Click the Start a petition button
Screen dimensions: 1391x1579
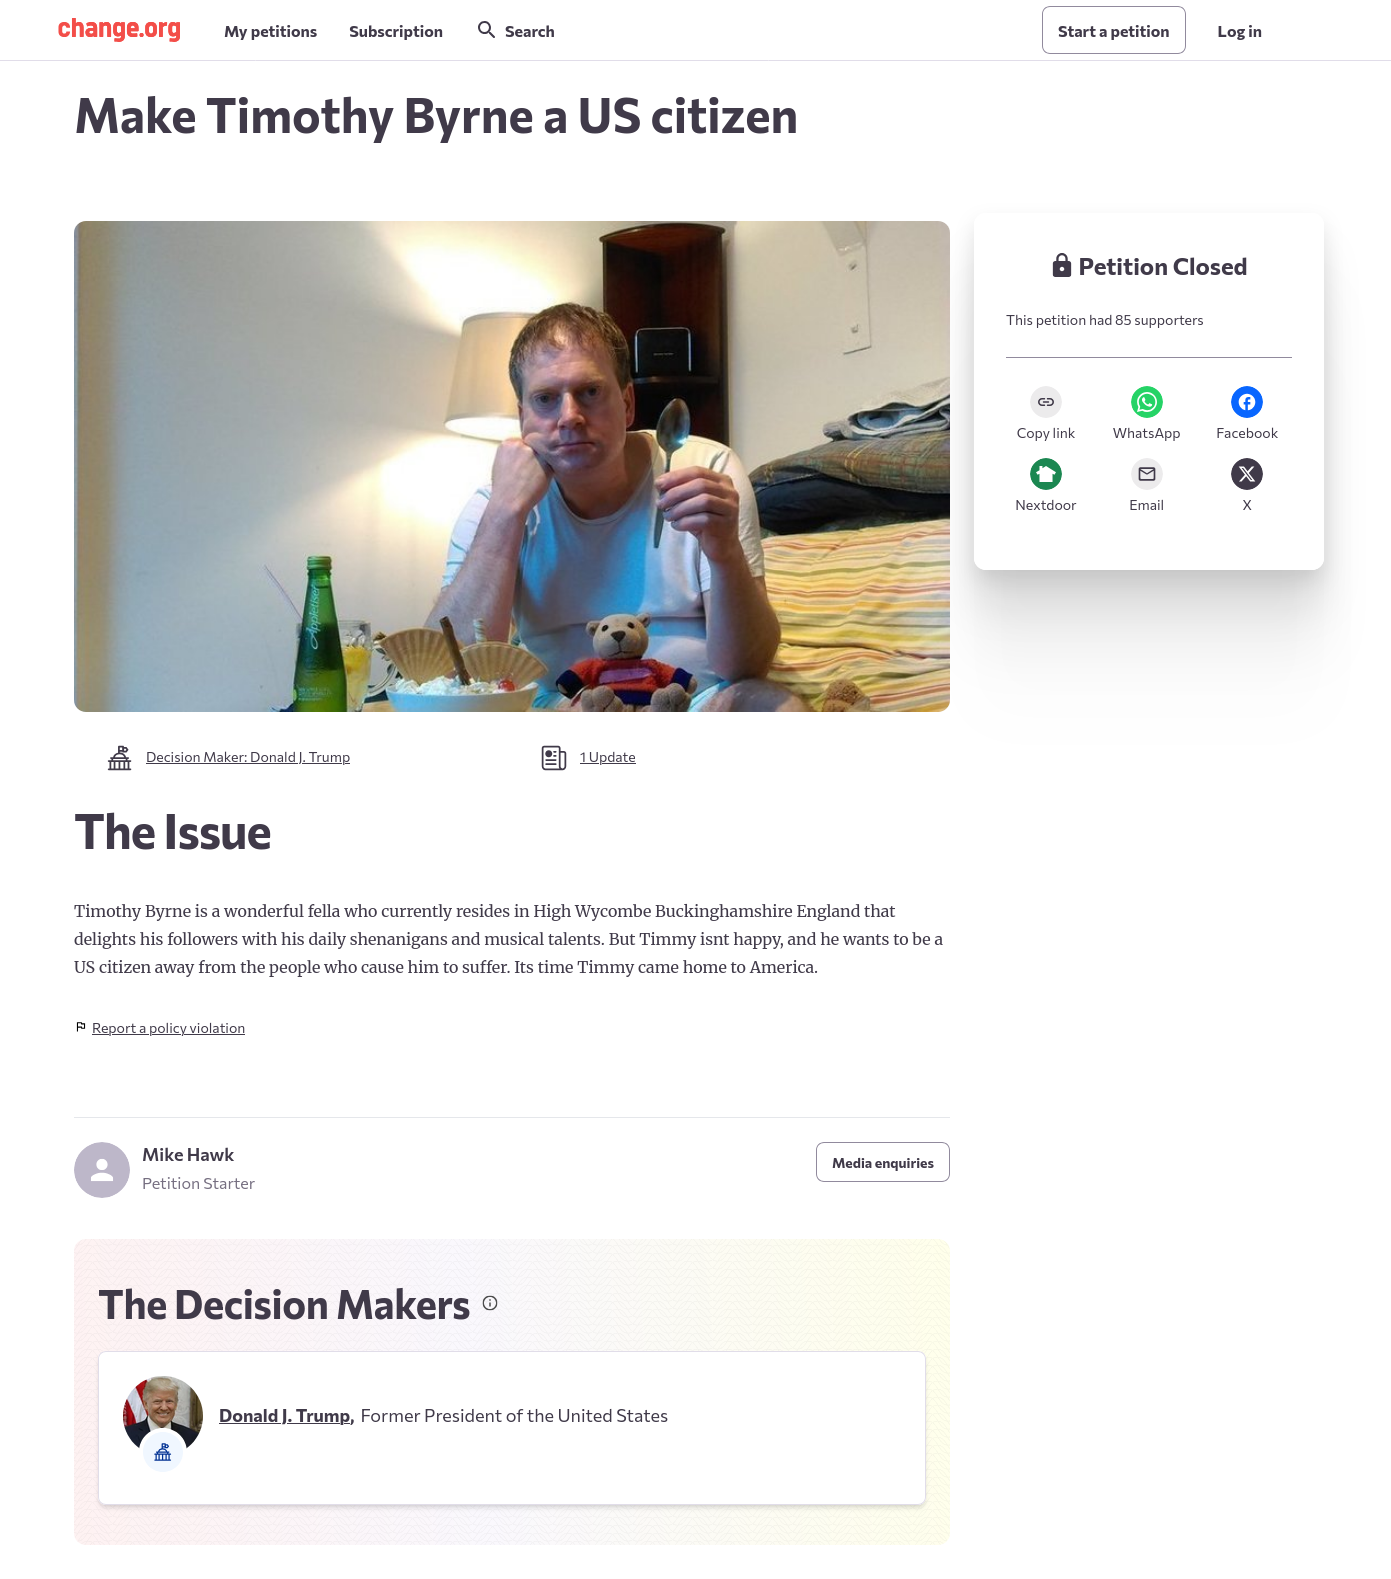tap(1114, 30)
